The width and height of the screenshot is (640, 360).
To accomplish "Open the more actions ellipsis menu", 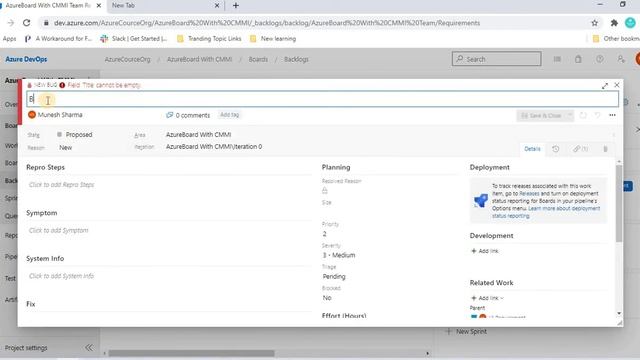I will pos(612,116).
